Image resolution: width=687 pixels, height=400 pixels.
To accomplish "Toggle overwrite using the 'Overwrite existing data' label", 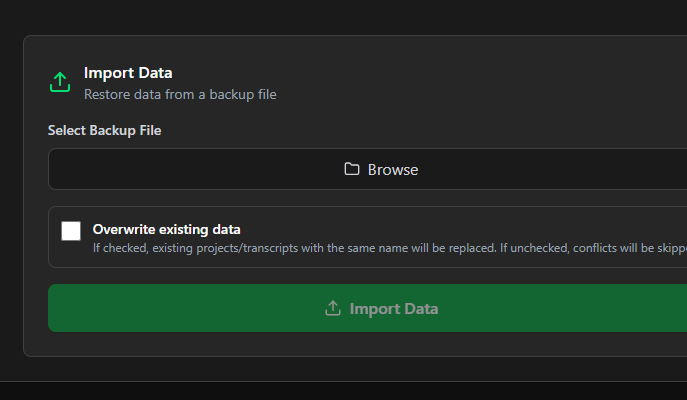I will 166,229.
